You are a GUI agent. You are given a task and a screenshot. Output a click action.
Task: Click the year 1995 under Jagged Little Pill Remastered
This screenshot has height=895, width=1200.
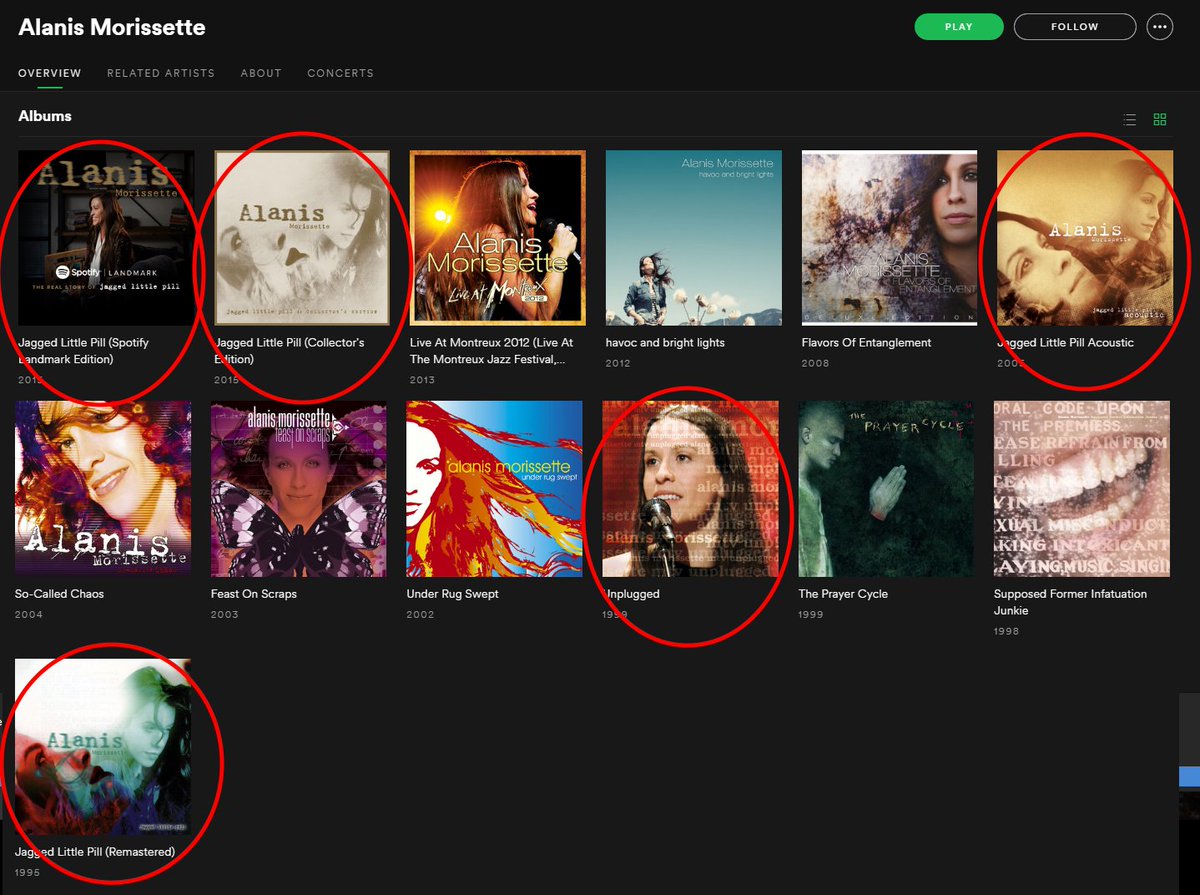pyautogui.click(x=29, y=872)
